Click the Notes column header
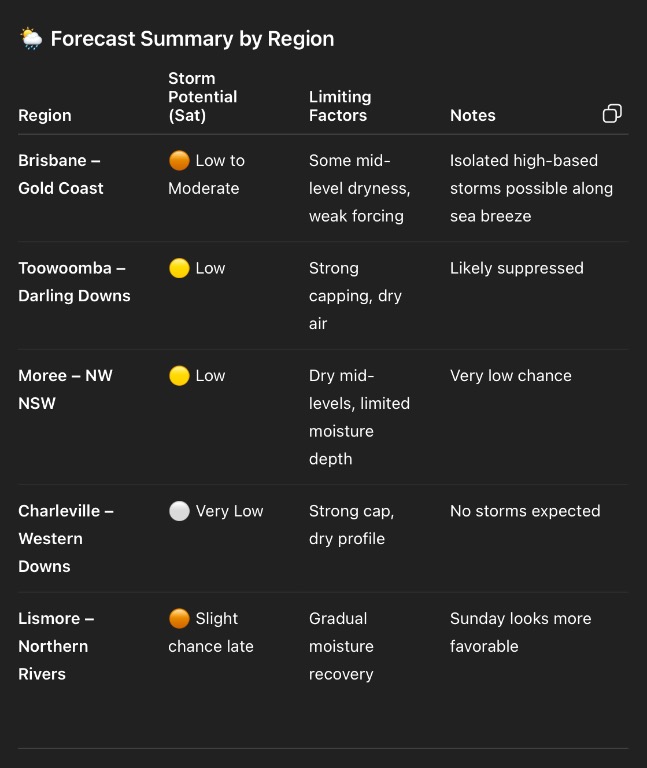Image resolution: width=647 pixels, height=768 pixels. pos(473,115)
